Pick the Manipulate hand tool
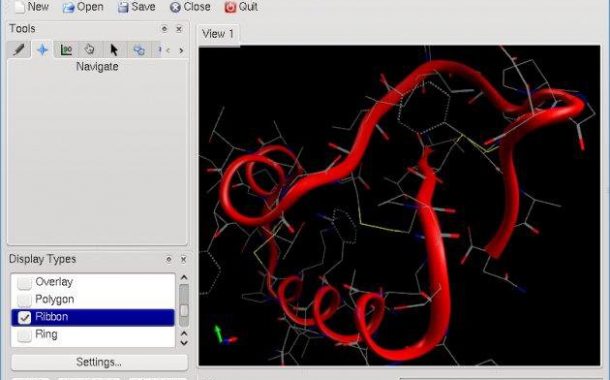Image resolution: width=610 pixels, height=380 pixels. (89, 50)
